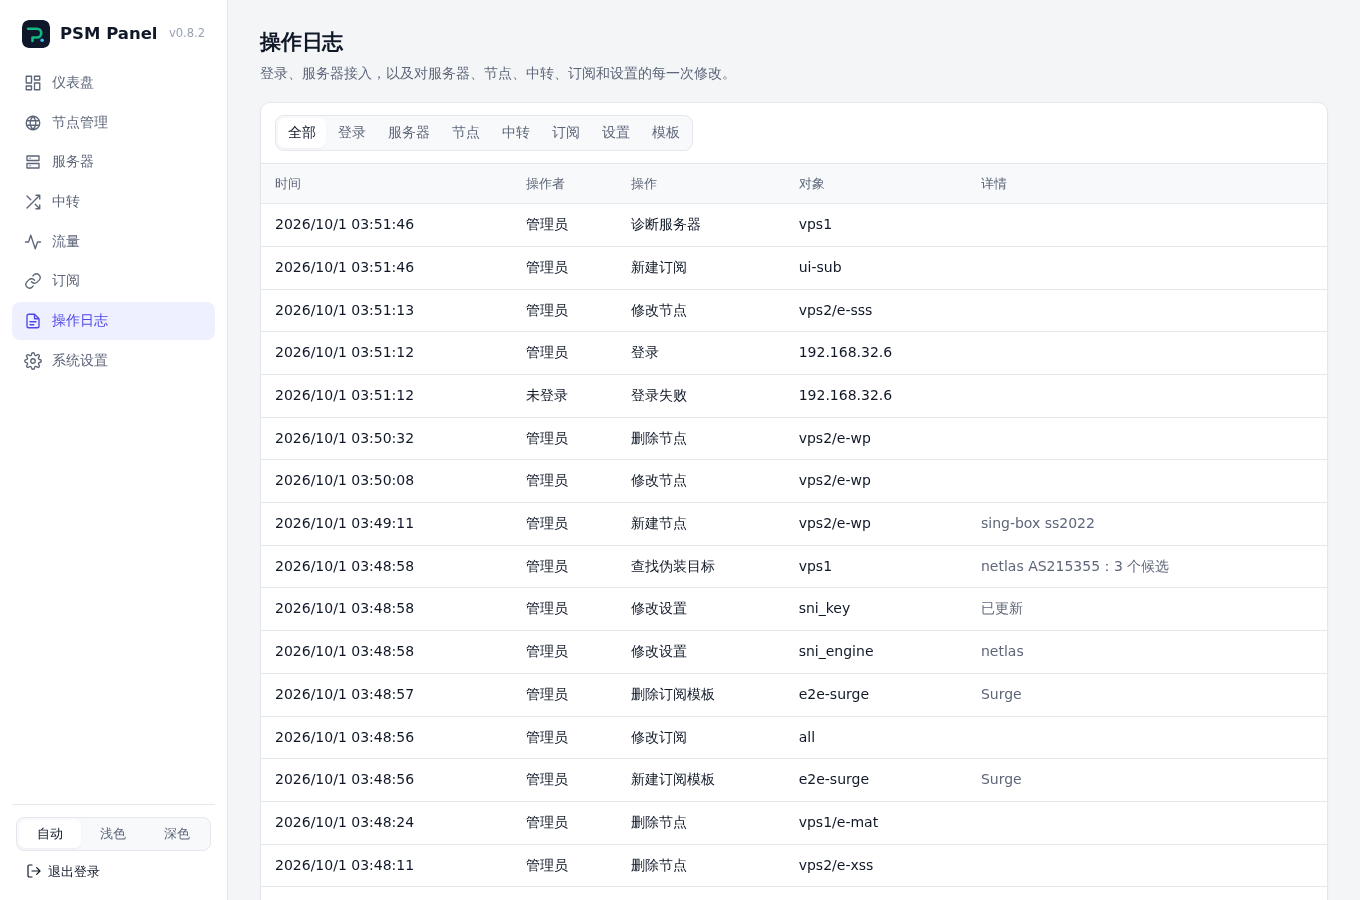Filter logs by 设置 tab
This screenshot has height=900, width=1360.
tap(616, 133)
